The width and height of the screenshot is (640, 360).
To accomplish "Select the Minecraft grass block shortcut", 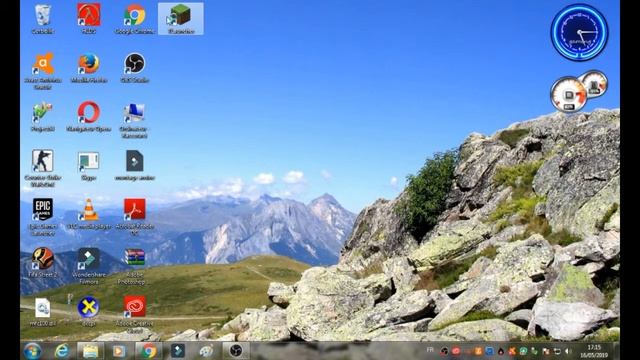I will pyautogui.click(x=180, y=19).
